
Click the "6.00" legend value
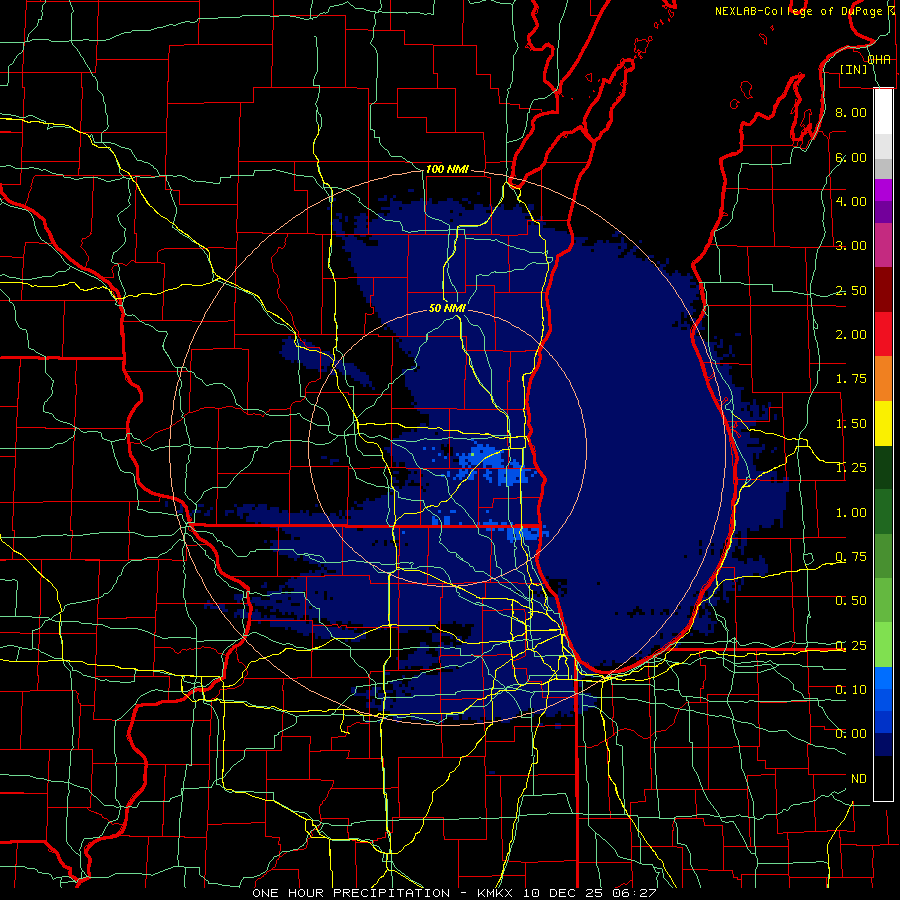[851, 157]
